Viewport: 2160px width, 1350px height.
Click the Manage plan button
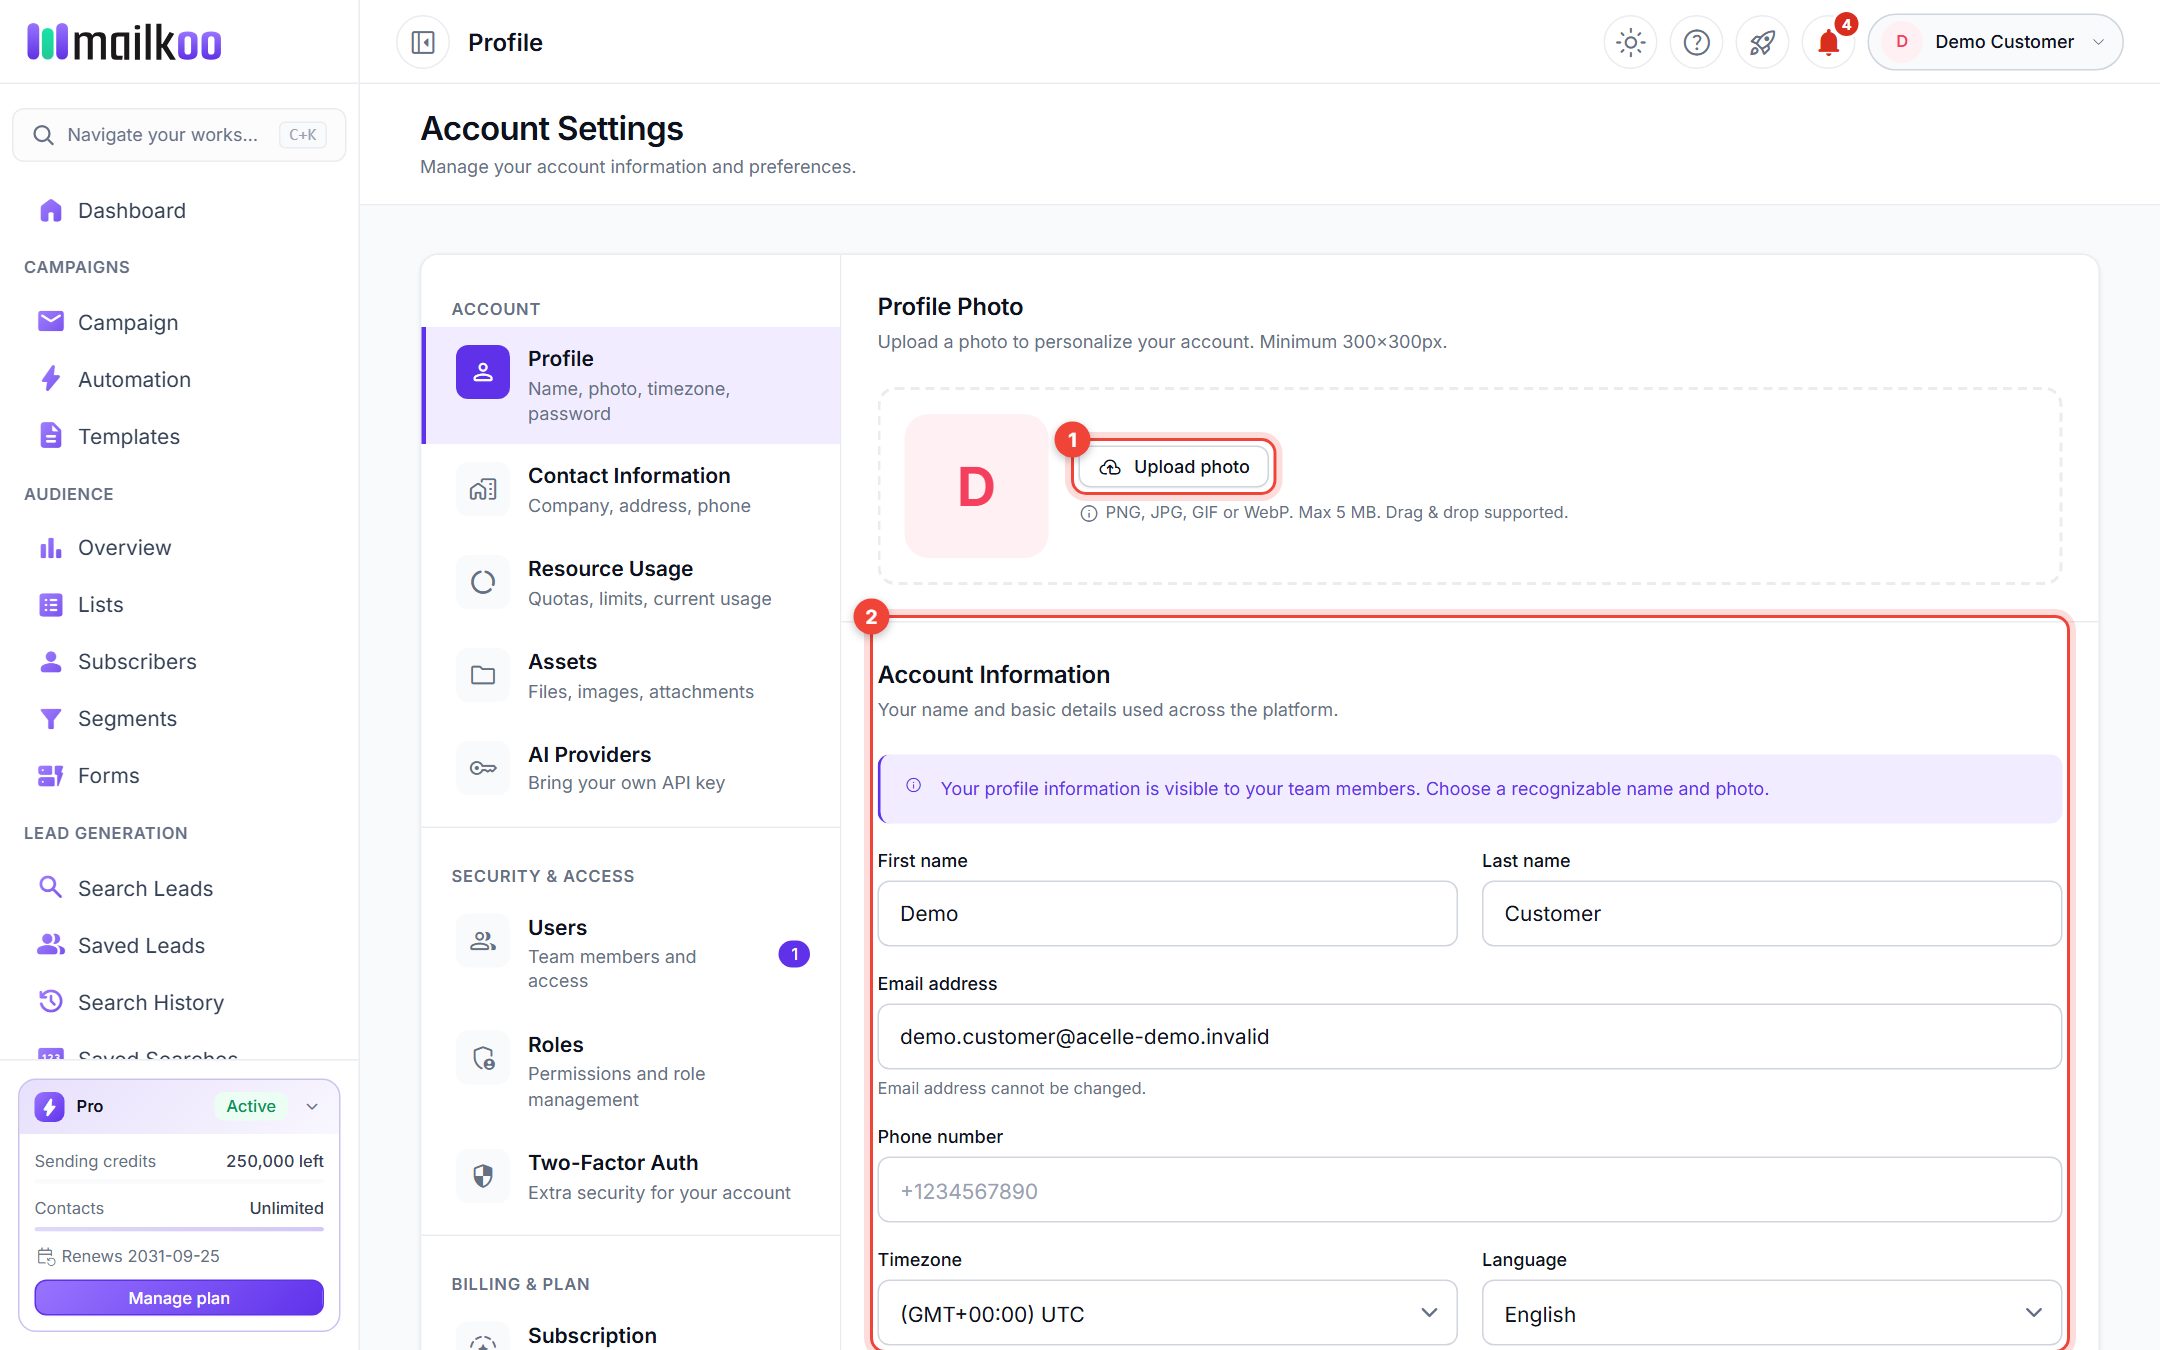click(179, 1298)
